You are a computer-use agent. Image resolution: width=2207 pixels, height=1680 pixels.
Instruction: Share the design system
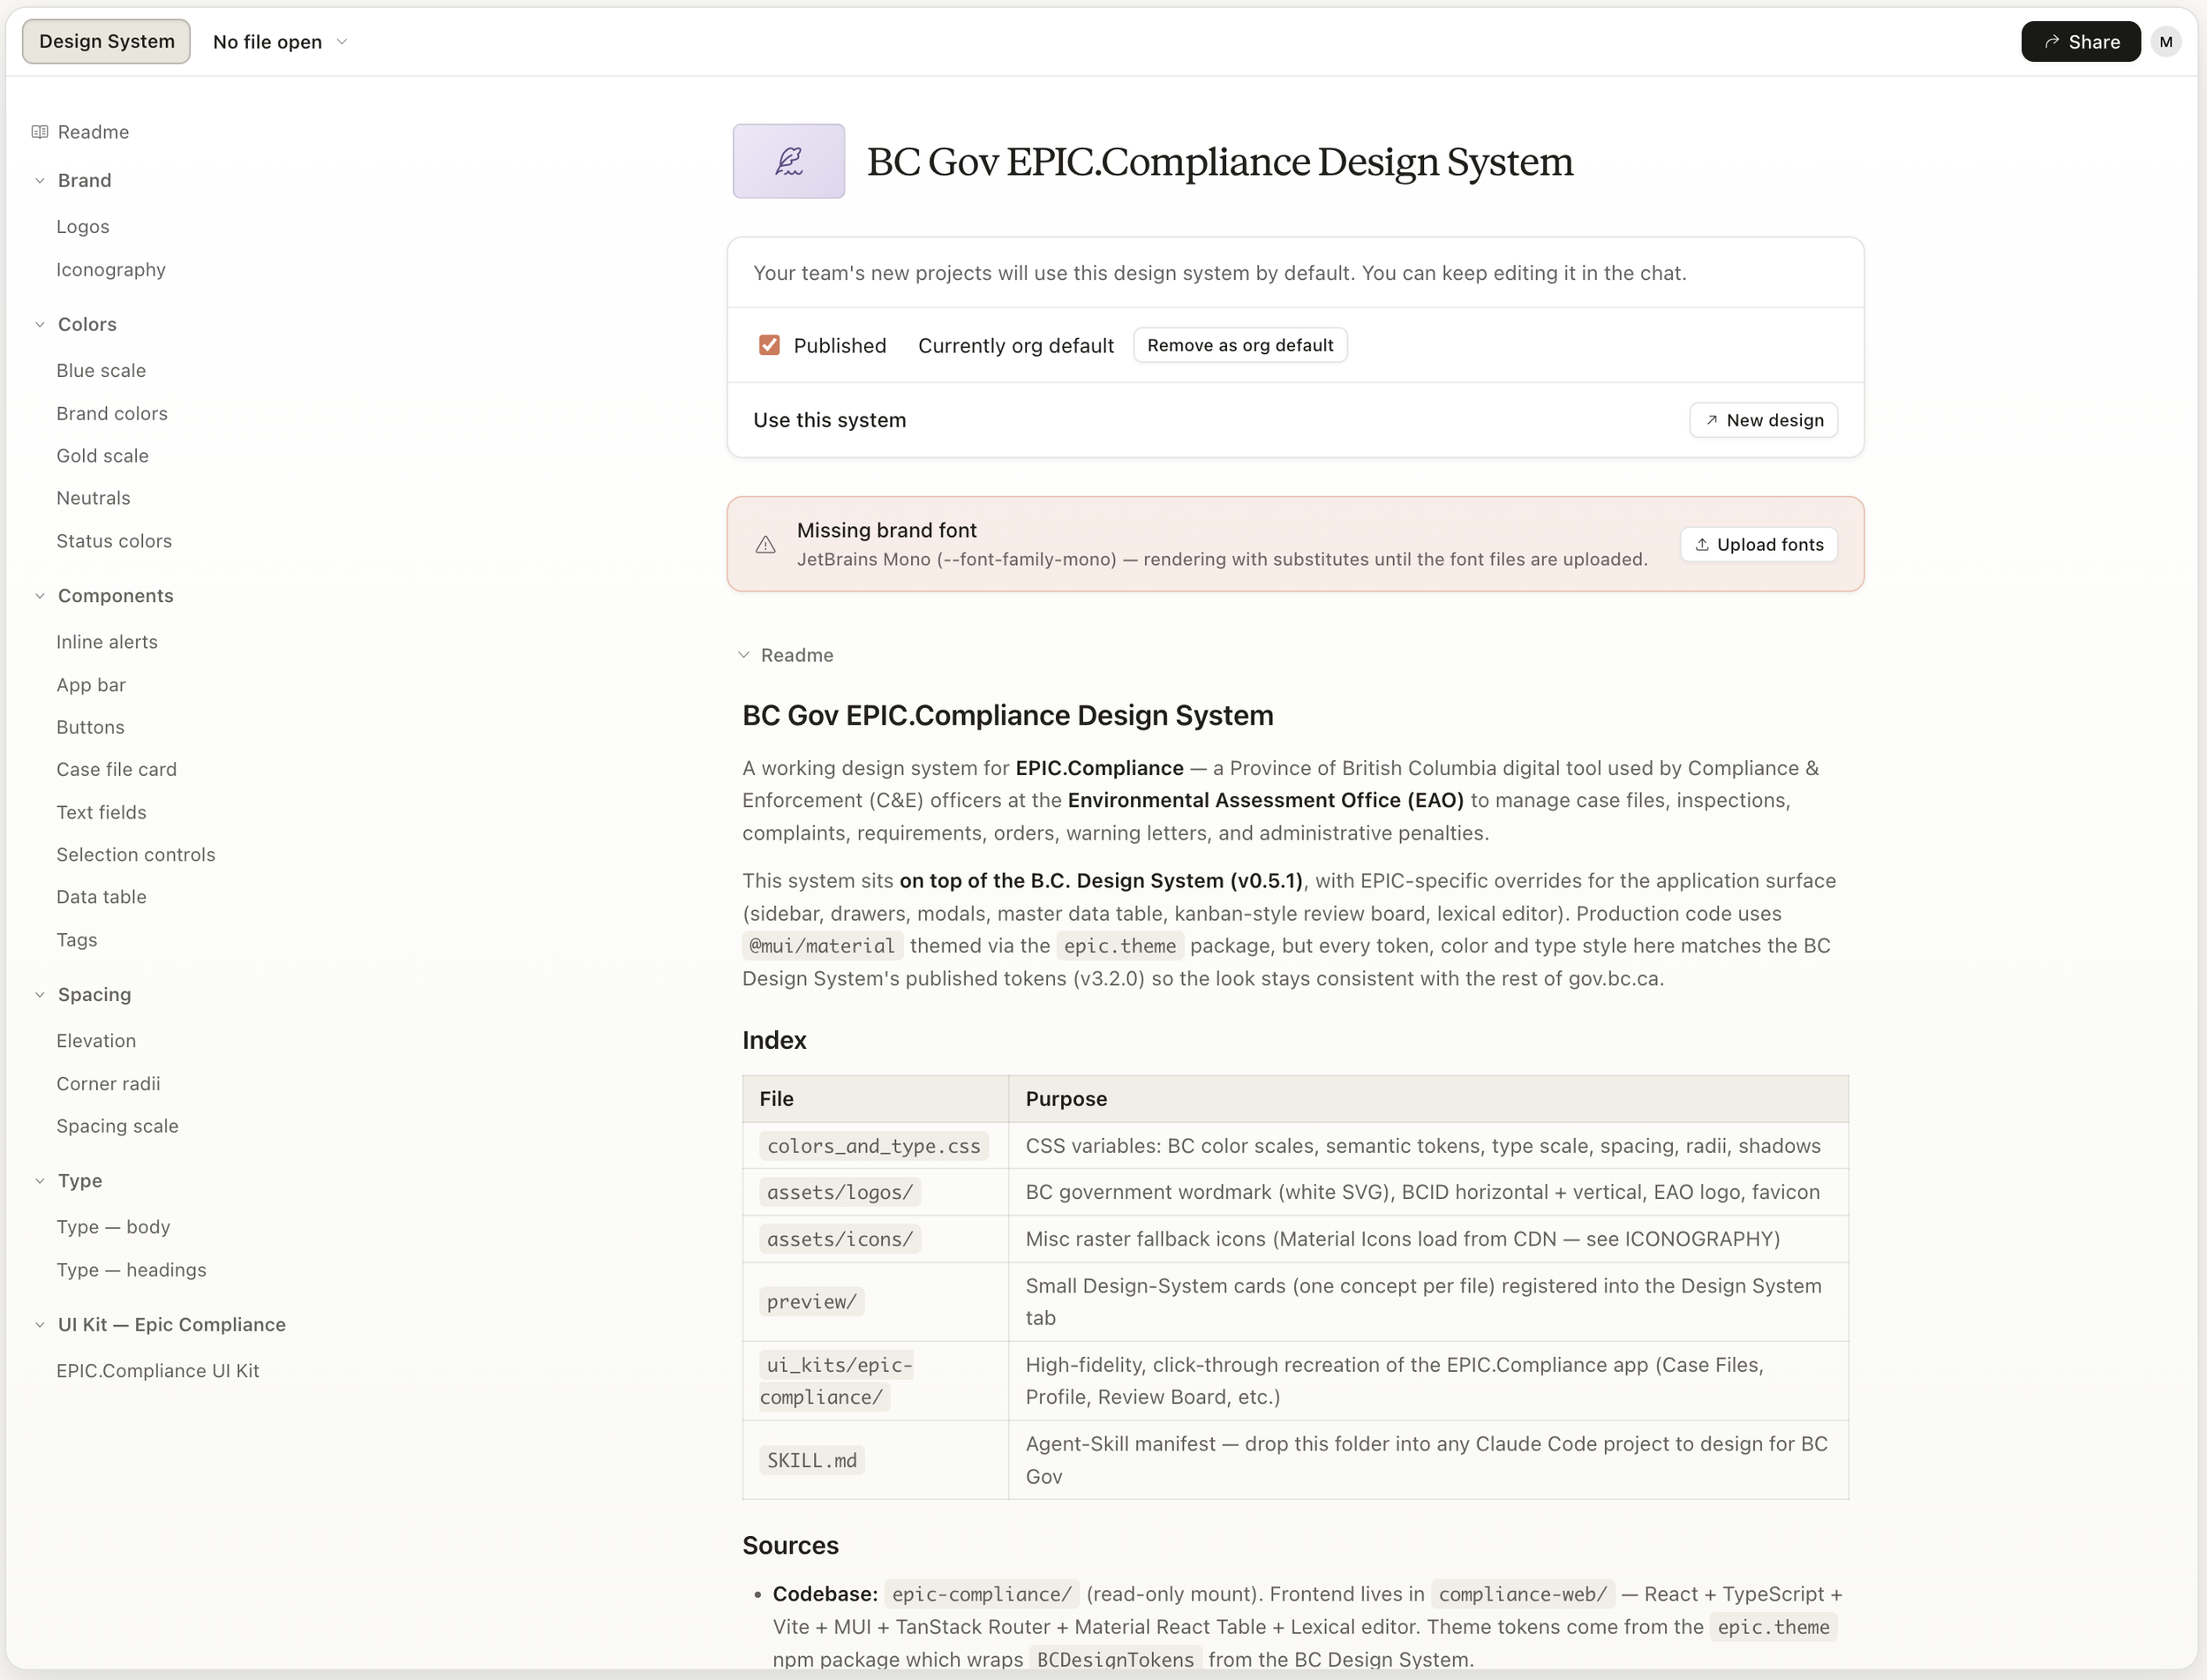tap(2080, 42)
